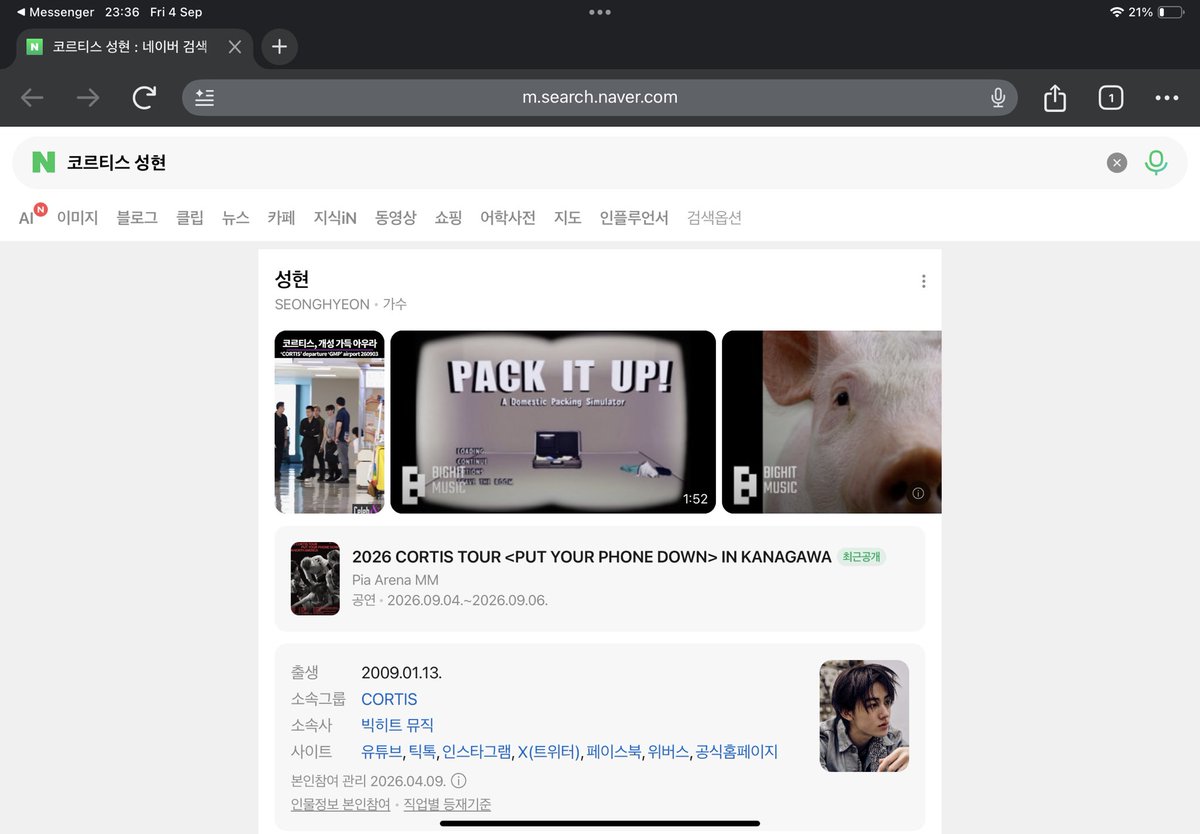The width and height of the screenshot is (1200, 834).
Task: Open browser more options menu
Action: tap(1166, 97)
